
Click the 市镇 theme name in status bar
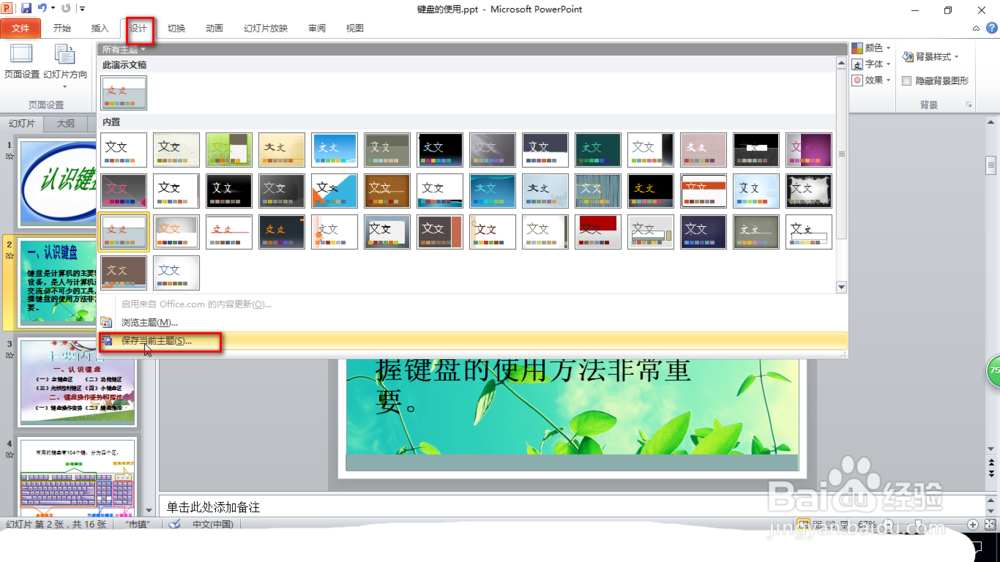point(137,524)
